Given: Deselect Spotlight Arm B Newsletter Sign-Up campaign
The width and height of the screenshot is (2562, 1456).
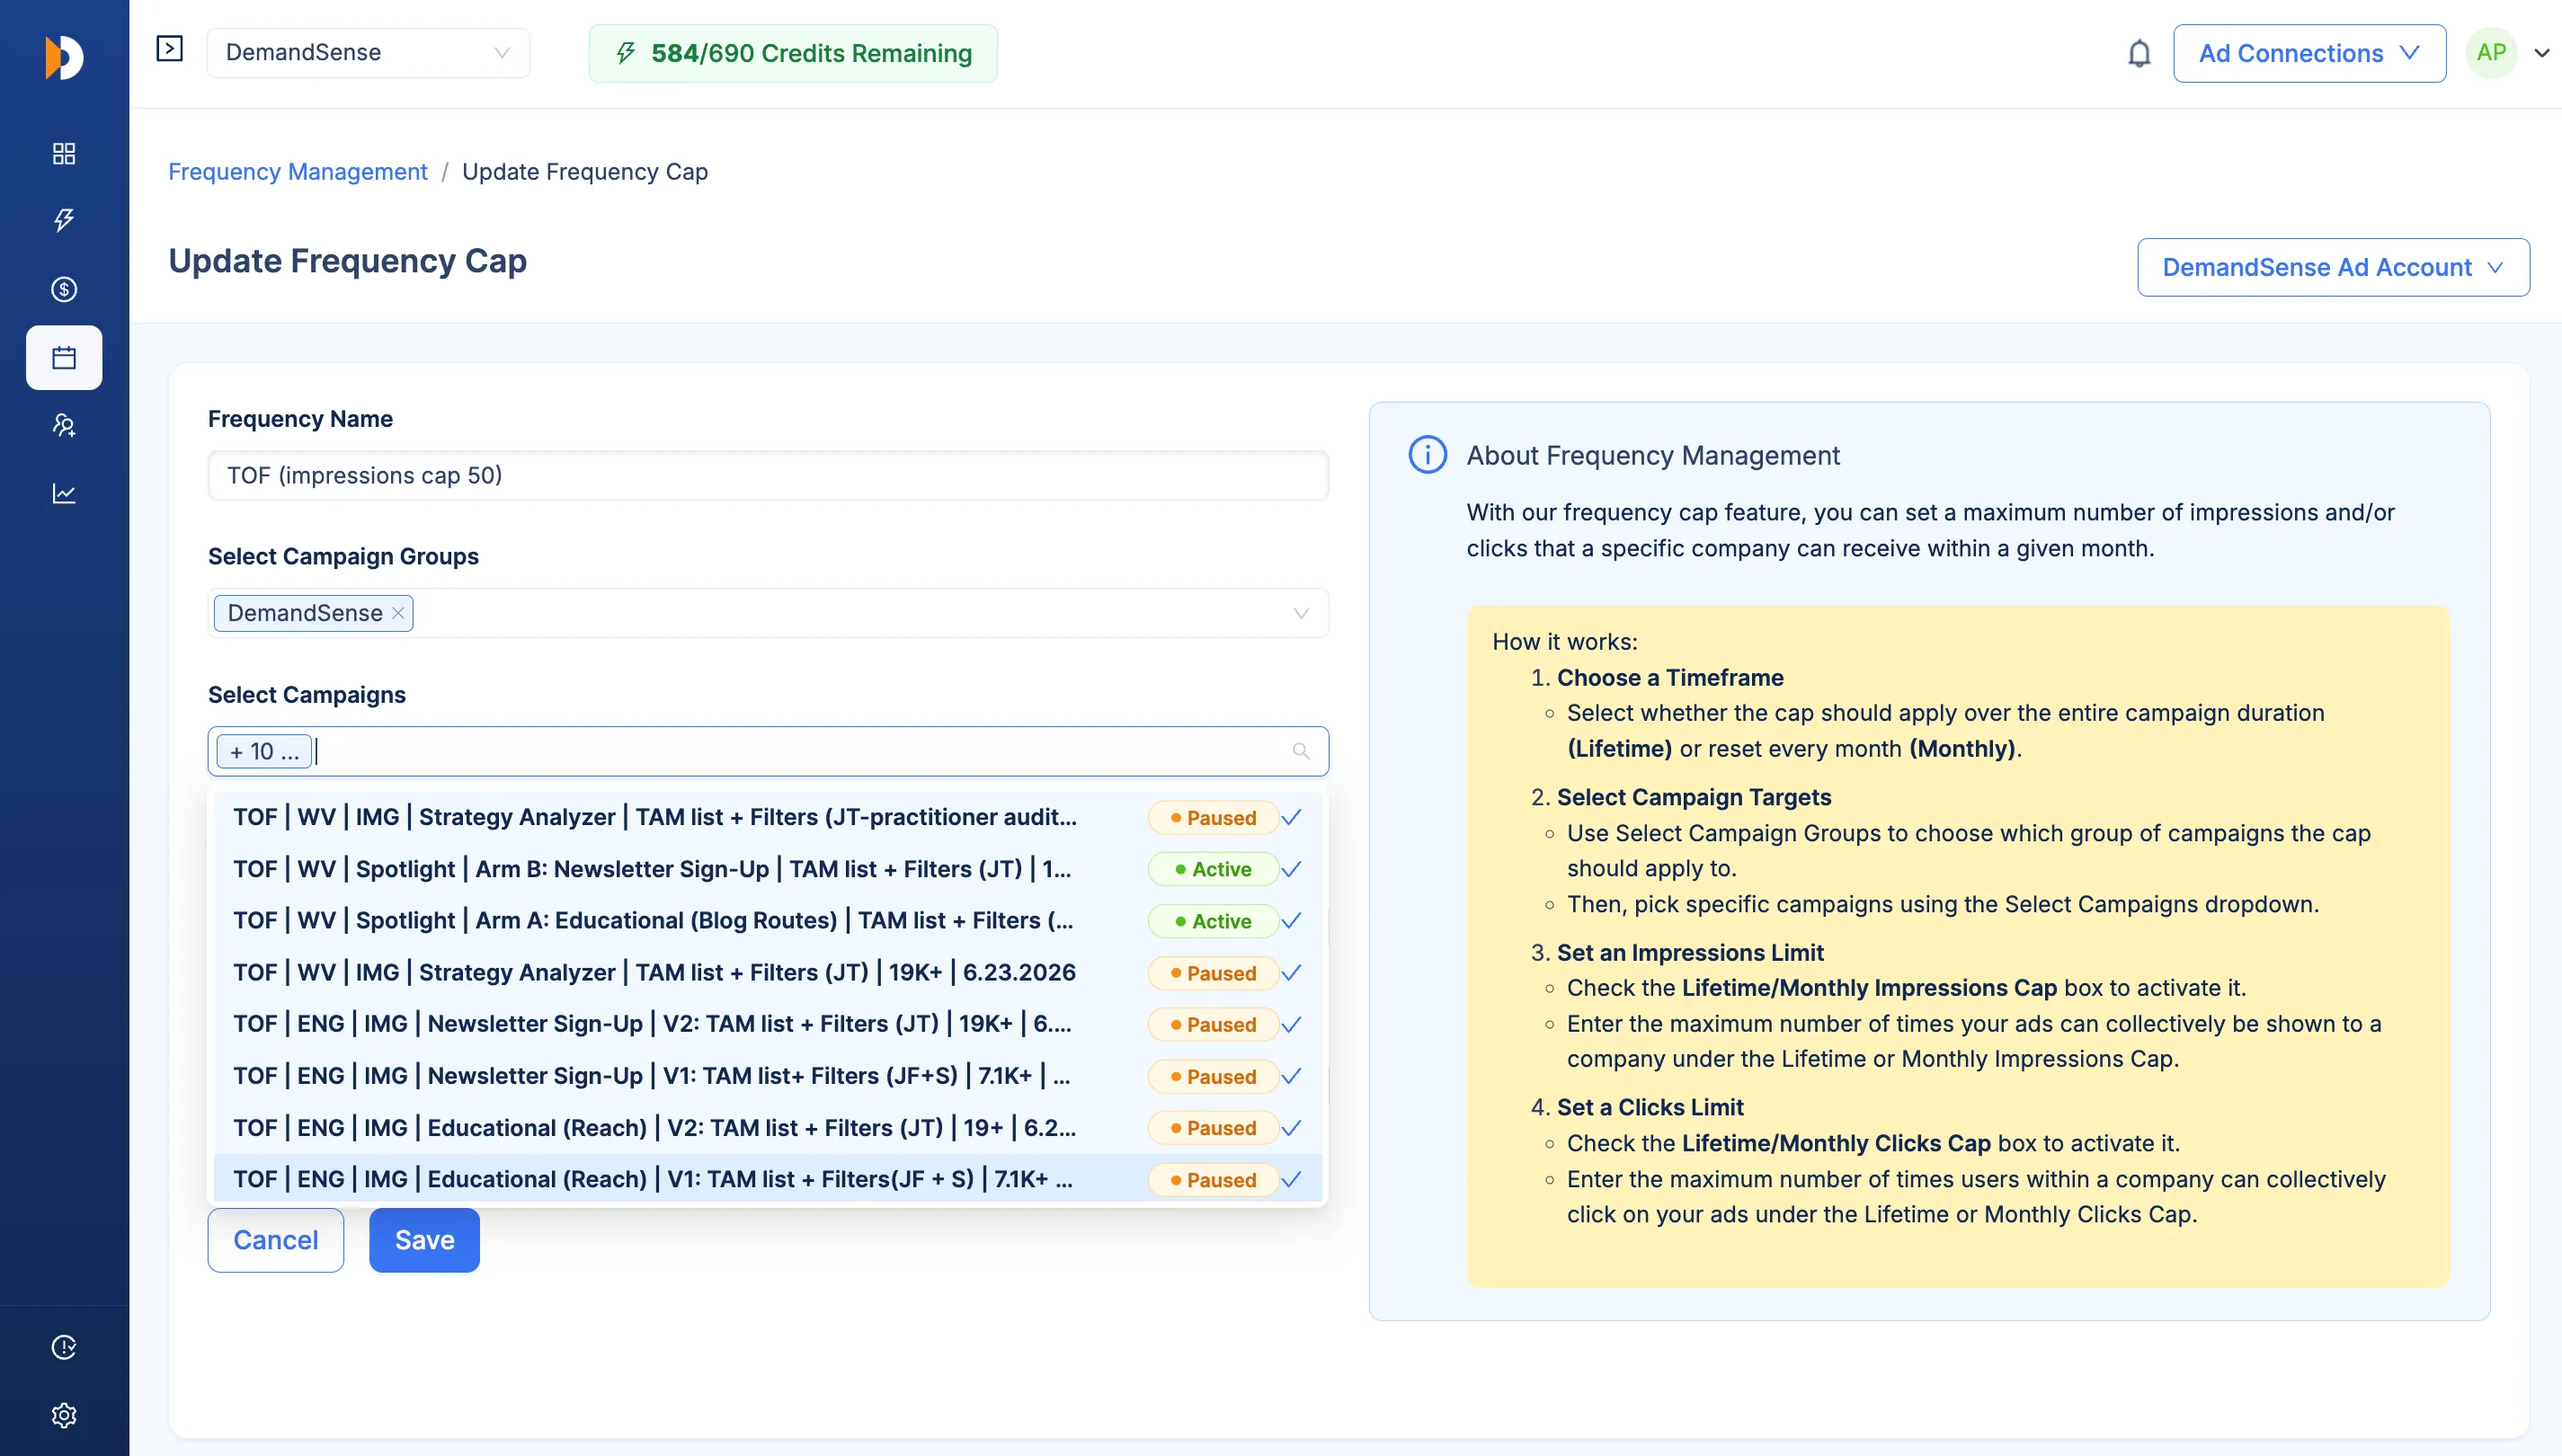Looking at the screenshot, I should pos(768,869).
